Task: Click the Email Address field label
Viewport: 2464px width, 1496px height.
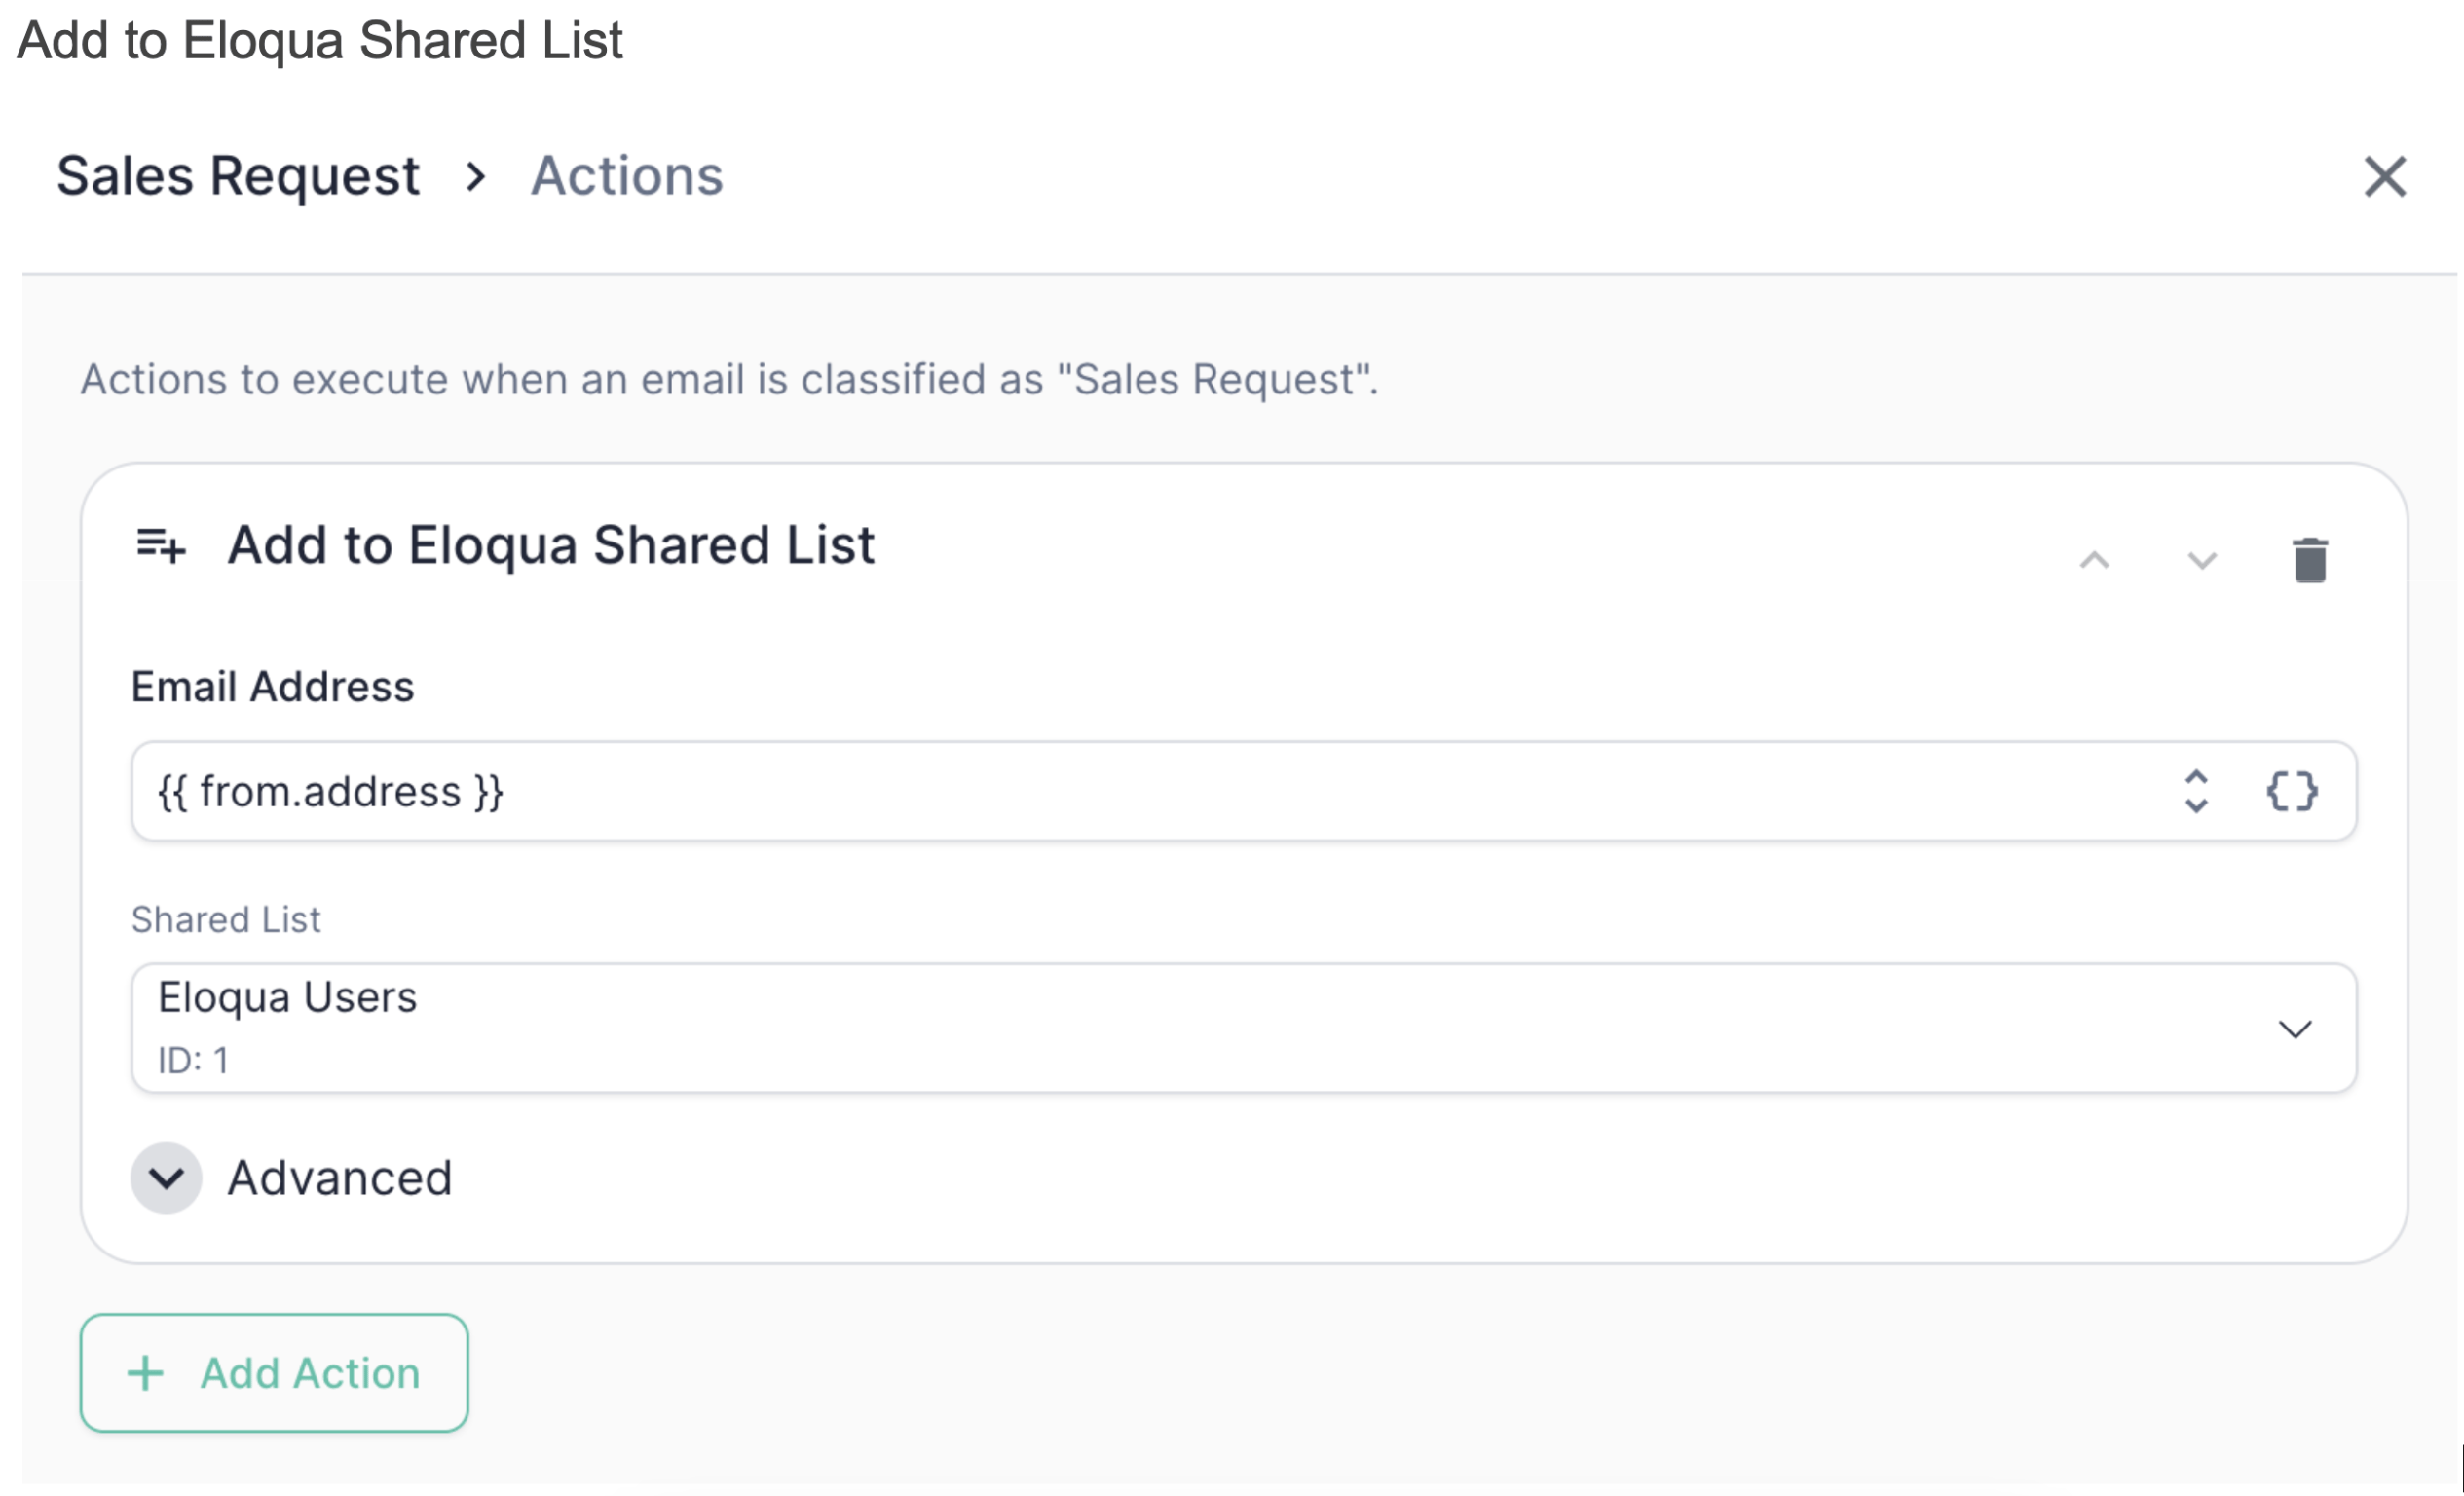Action: [x=272, y=687]
